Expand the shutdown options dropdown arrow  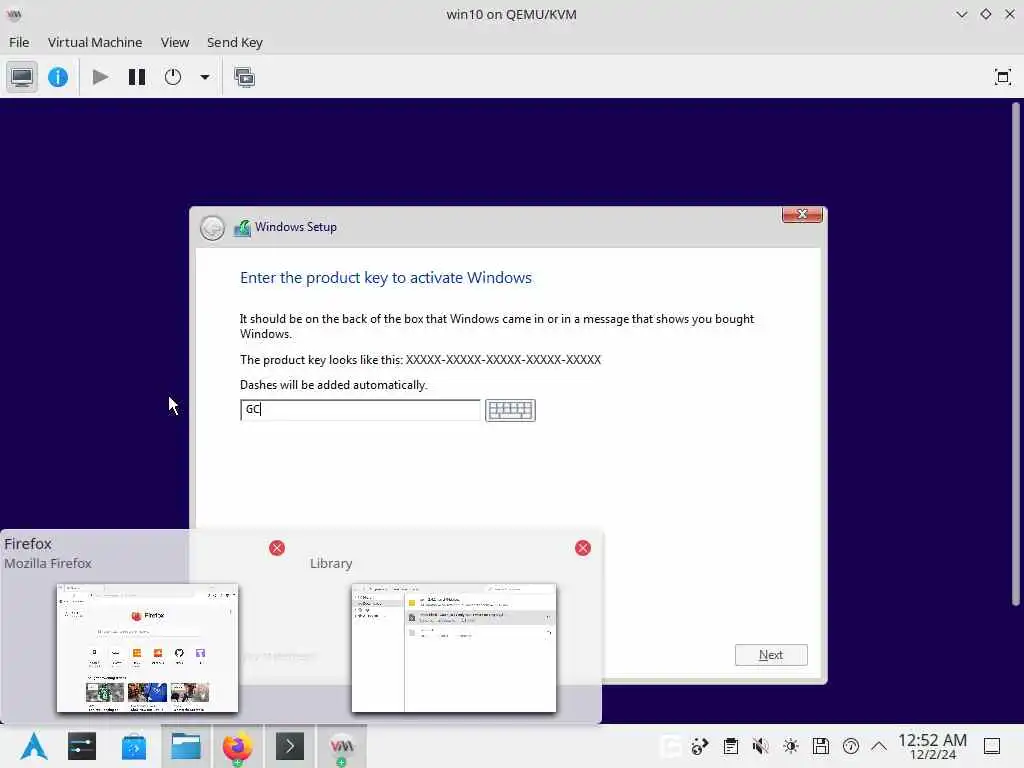pyautogui.click(x=204, y=77)
